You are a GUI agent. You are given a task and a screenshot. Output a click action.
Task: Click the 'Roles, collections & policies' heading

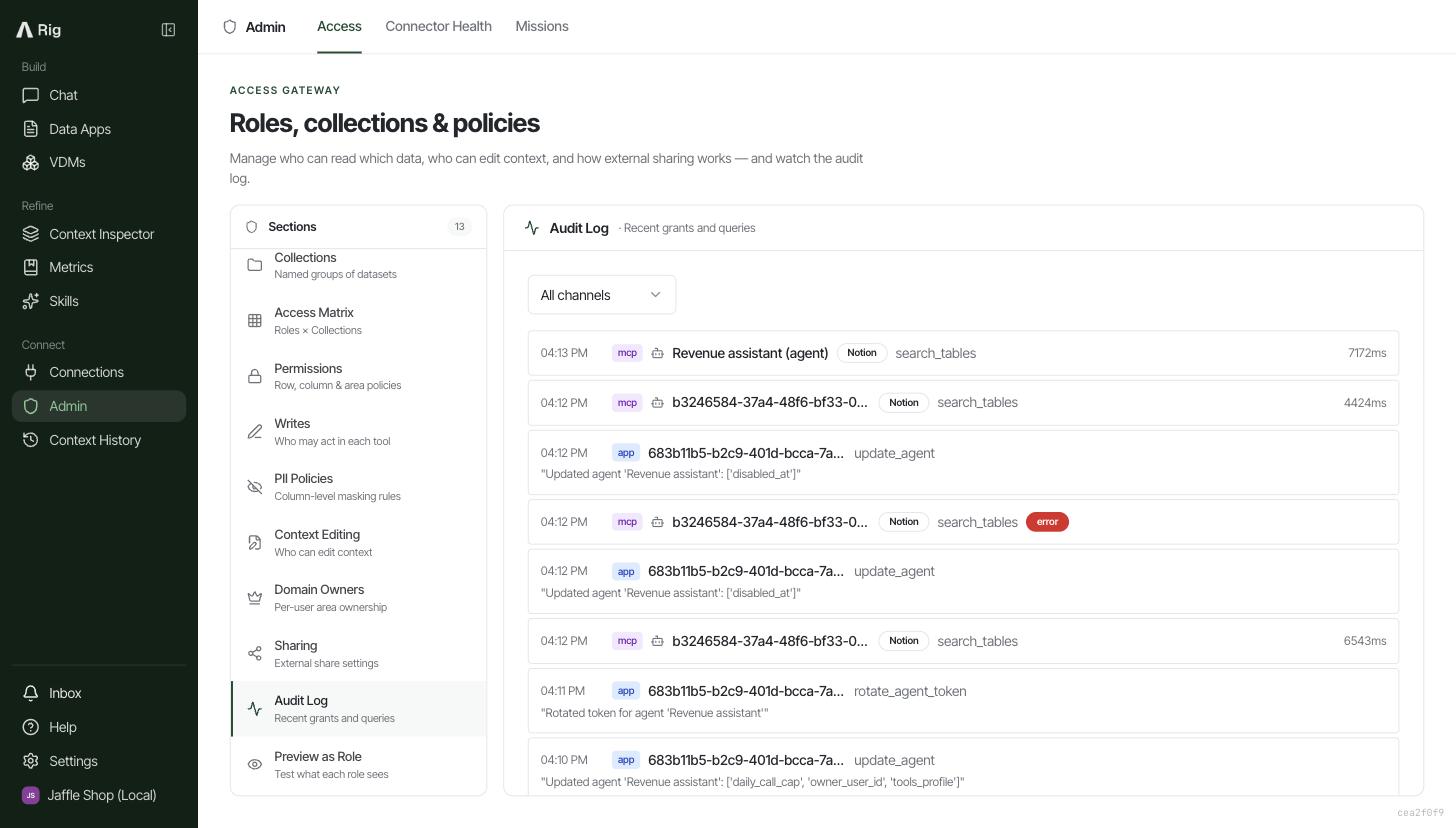385,123
